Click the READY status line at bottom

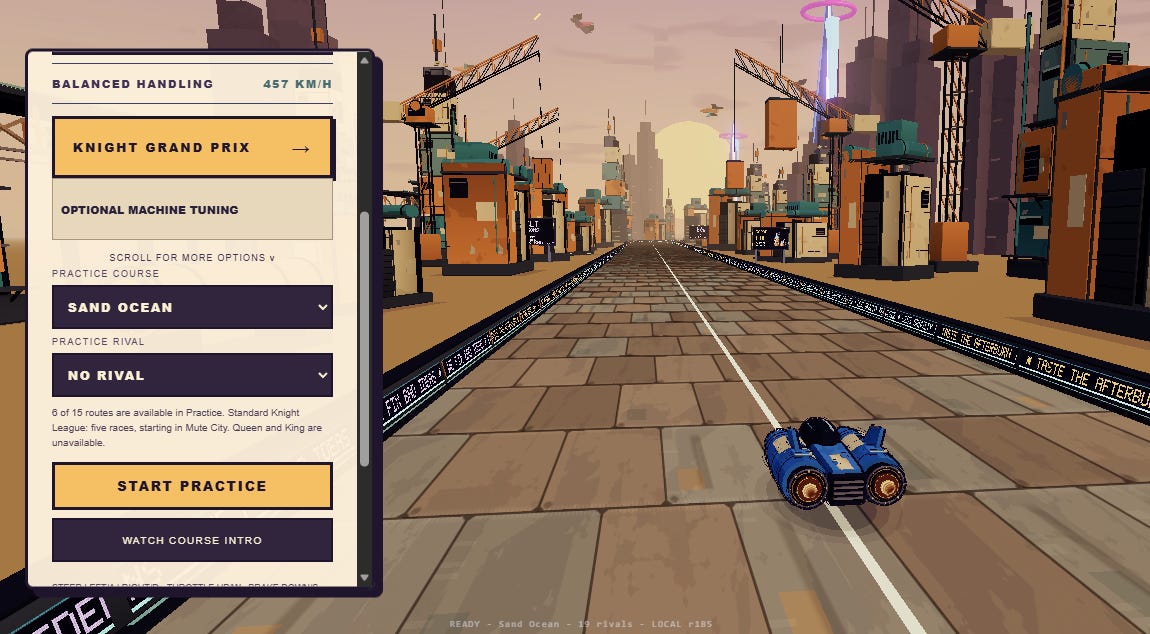point(580,624)
